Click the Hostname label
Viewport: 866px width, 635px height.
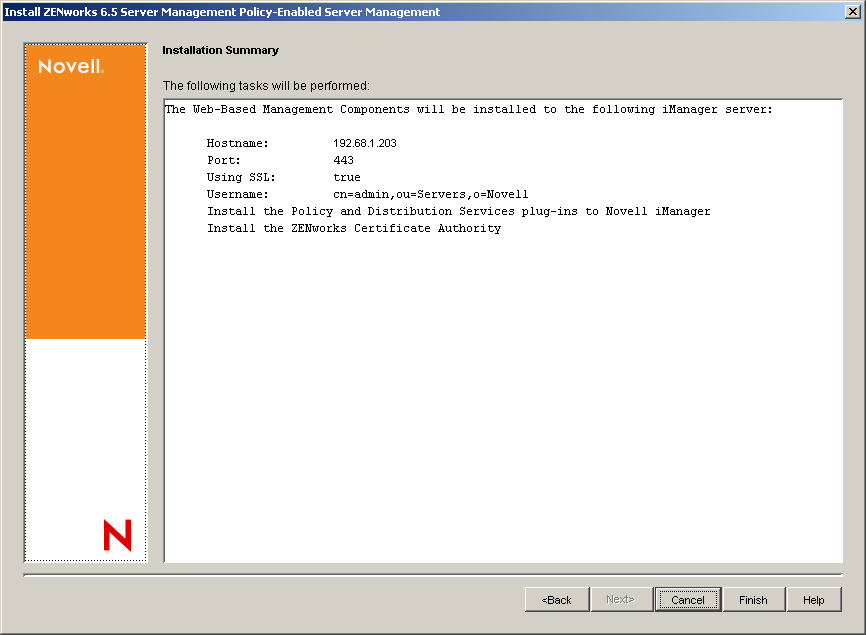237,143
